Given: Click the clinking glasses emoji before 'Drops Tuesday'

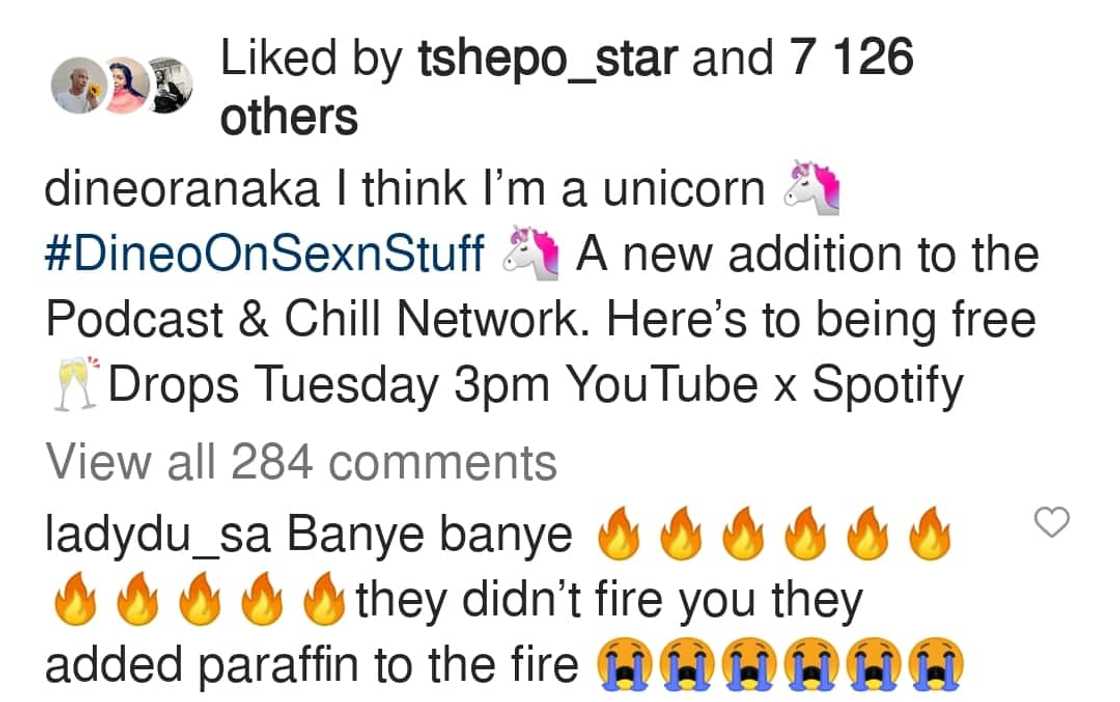Looking at the screenshot, I should click(x=73, y=383).
